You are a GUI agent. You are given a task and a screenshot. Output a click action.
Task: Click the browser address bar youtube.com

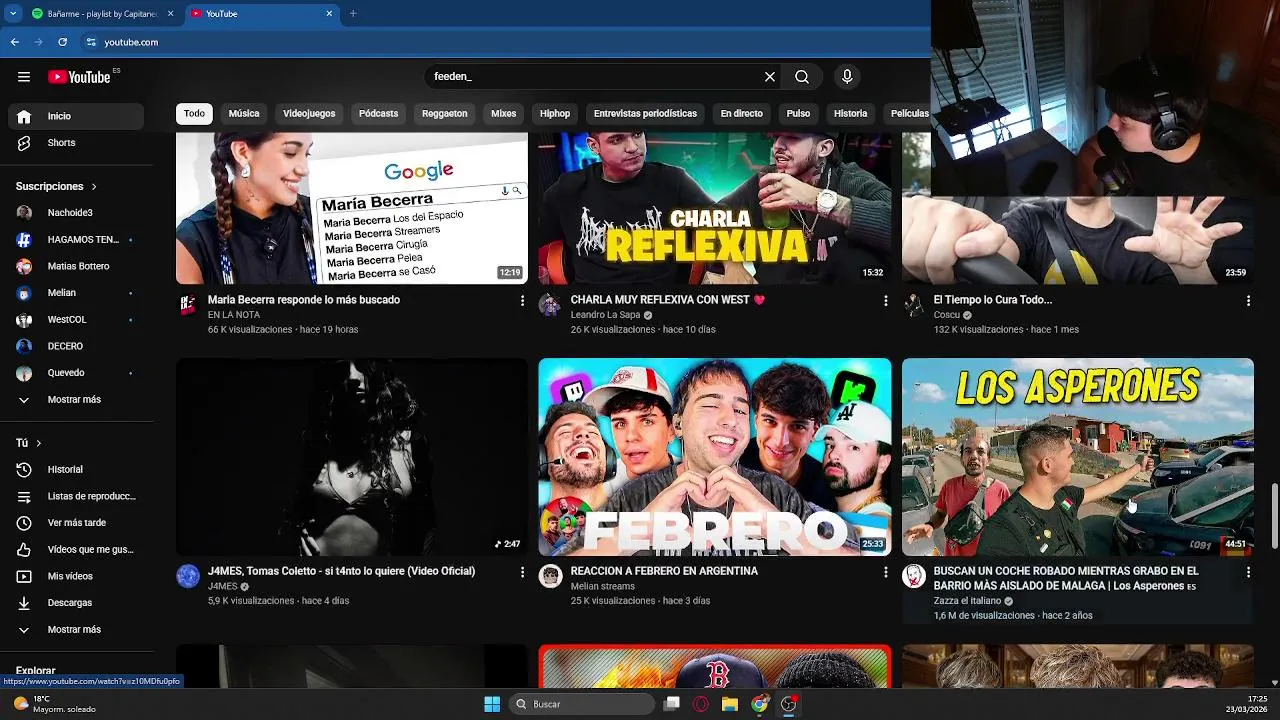131,42
